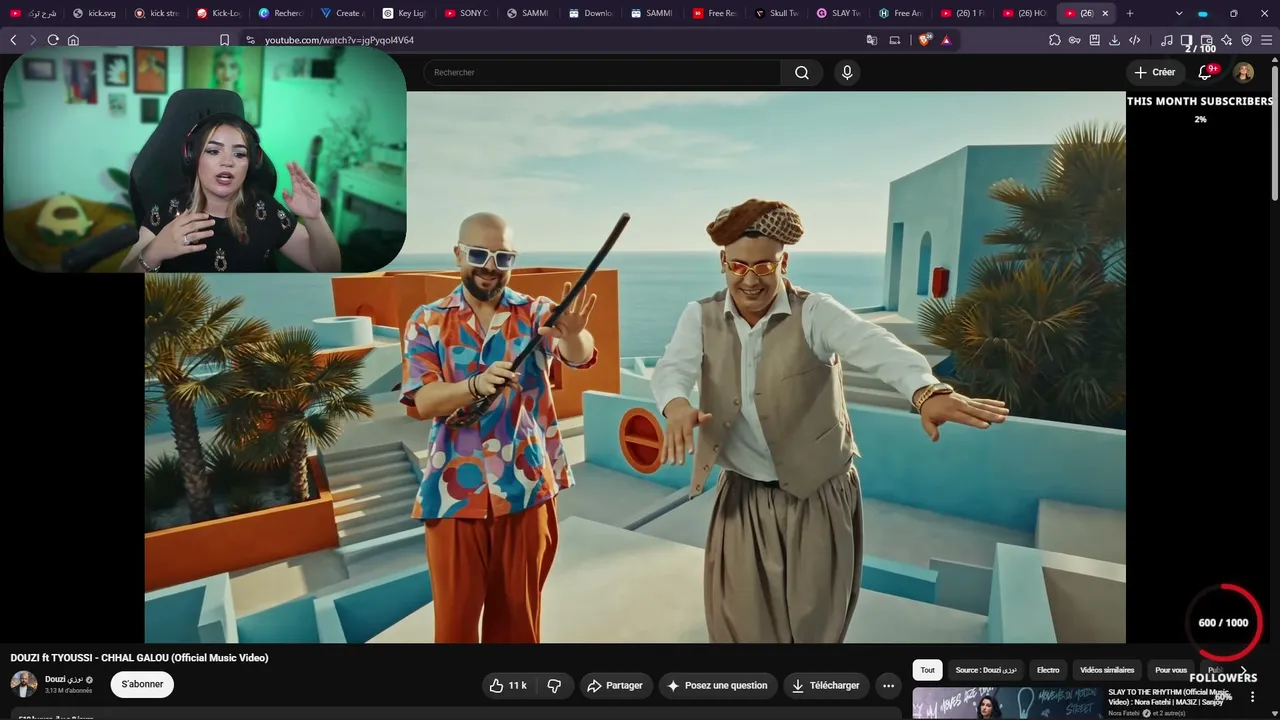Open the YouTube account avatar menu
This screenshot has width=1280, height=720.
click(1244, 72)
